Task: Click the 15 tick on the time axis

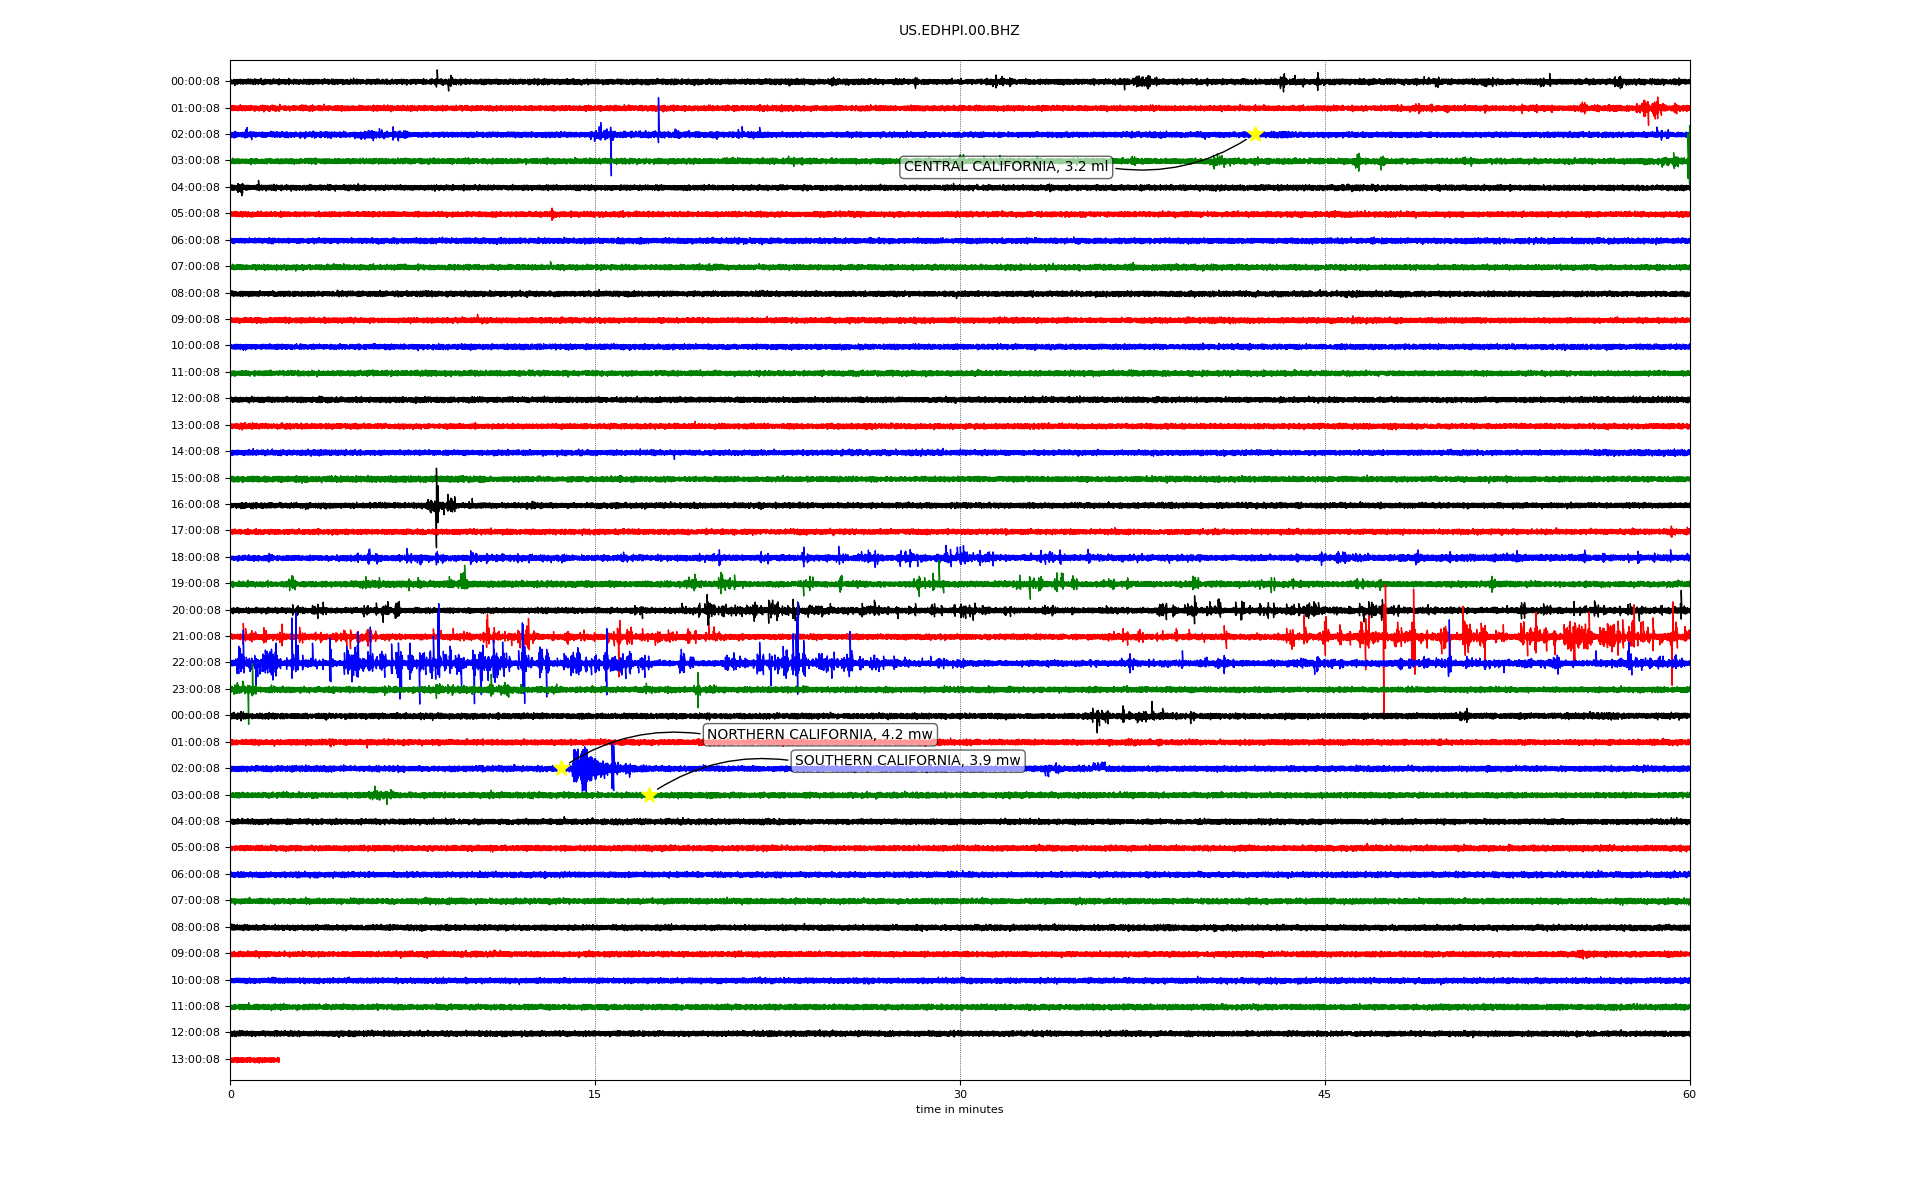Action: (x=595, y=1094)
